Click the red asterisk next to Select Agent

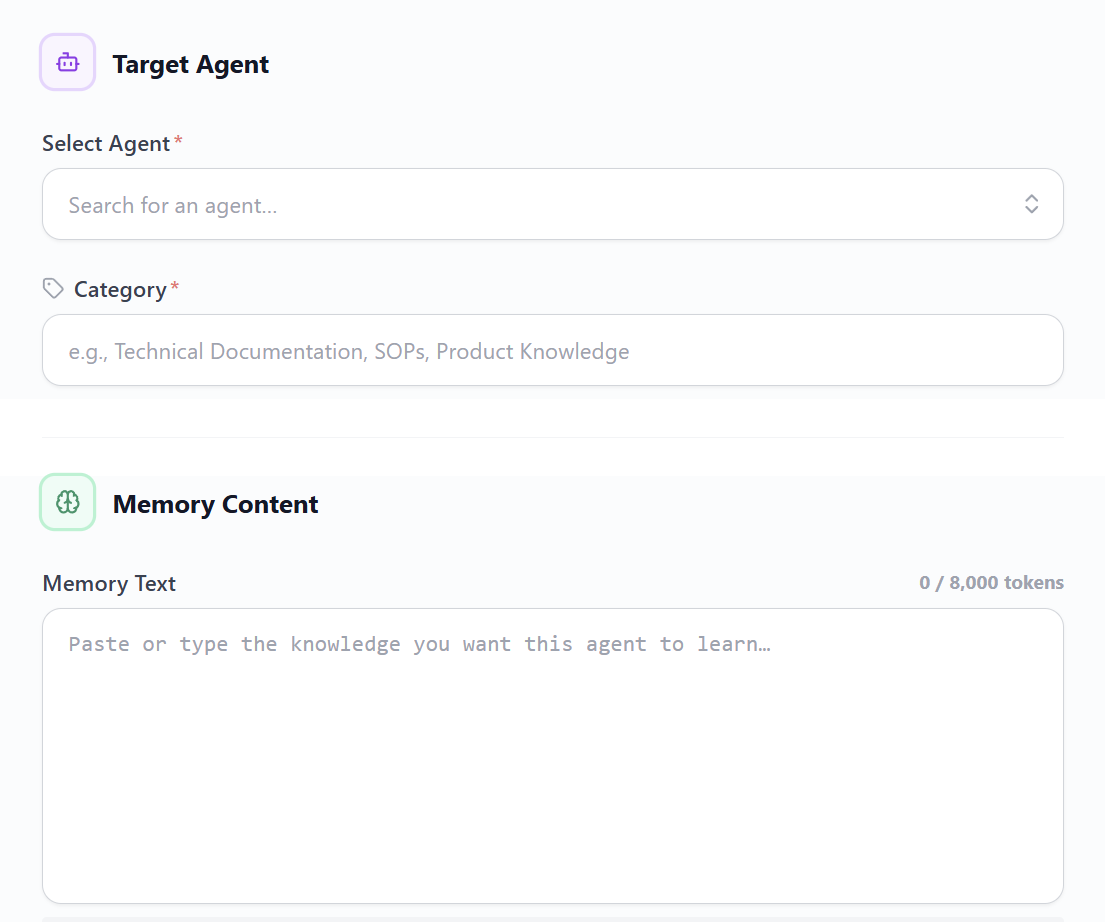pos(178,142)
